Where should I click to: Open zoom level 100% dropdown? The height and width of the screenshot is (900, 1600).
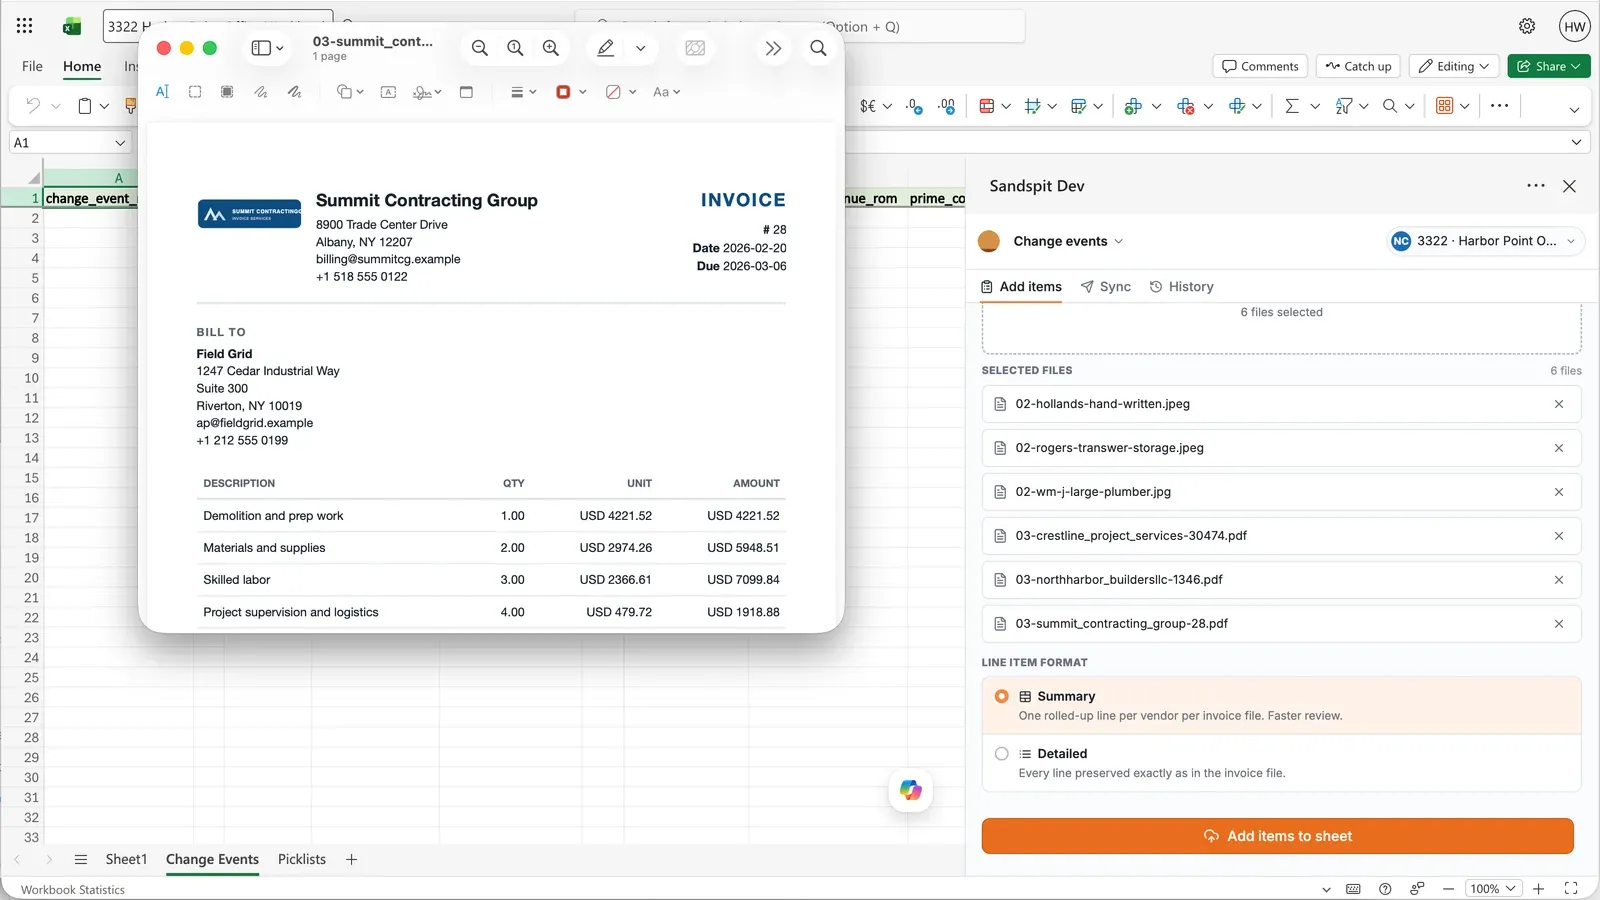tap(1493, 889)
